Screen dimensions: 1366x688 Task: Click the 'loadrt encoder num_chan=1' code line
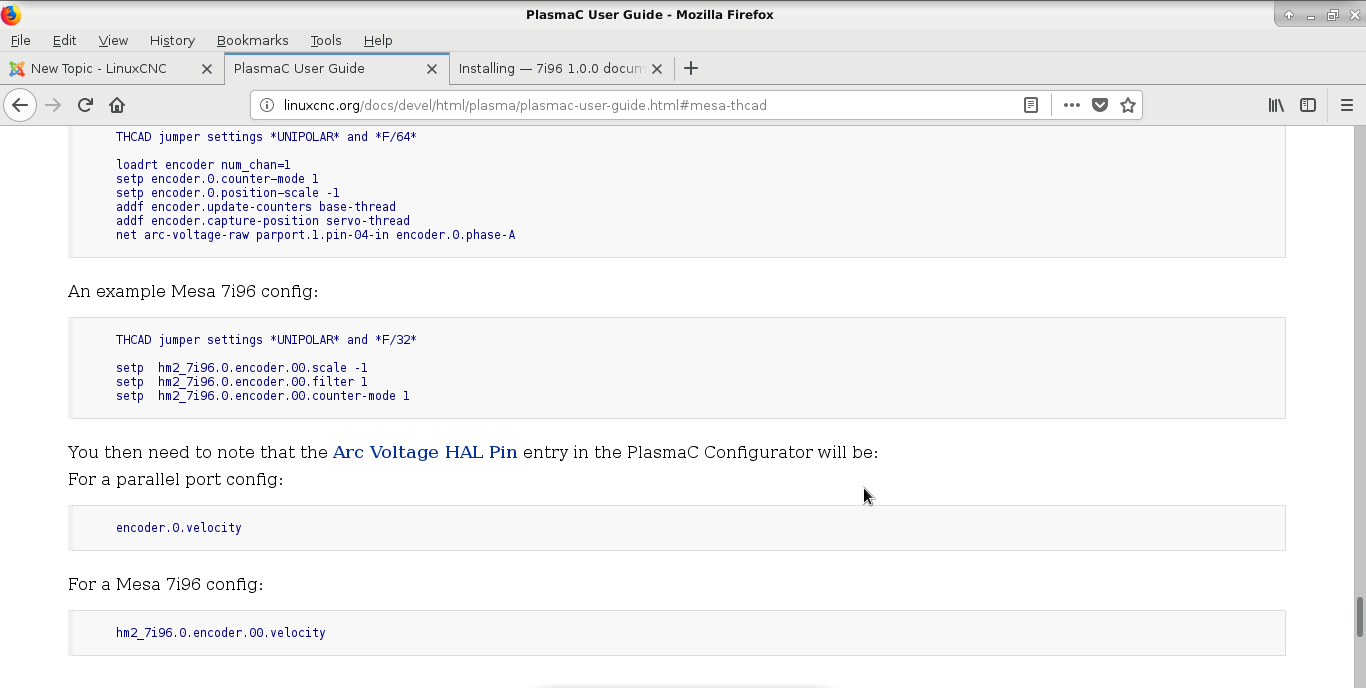pyautogui.click(x=203, y=165)
